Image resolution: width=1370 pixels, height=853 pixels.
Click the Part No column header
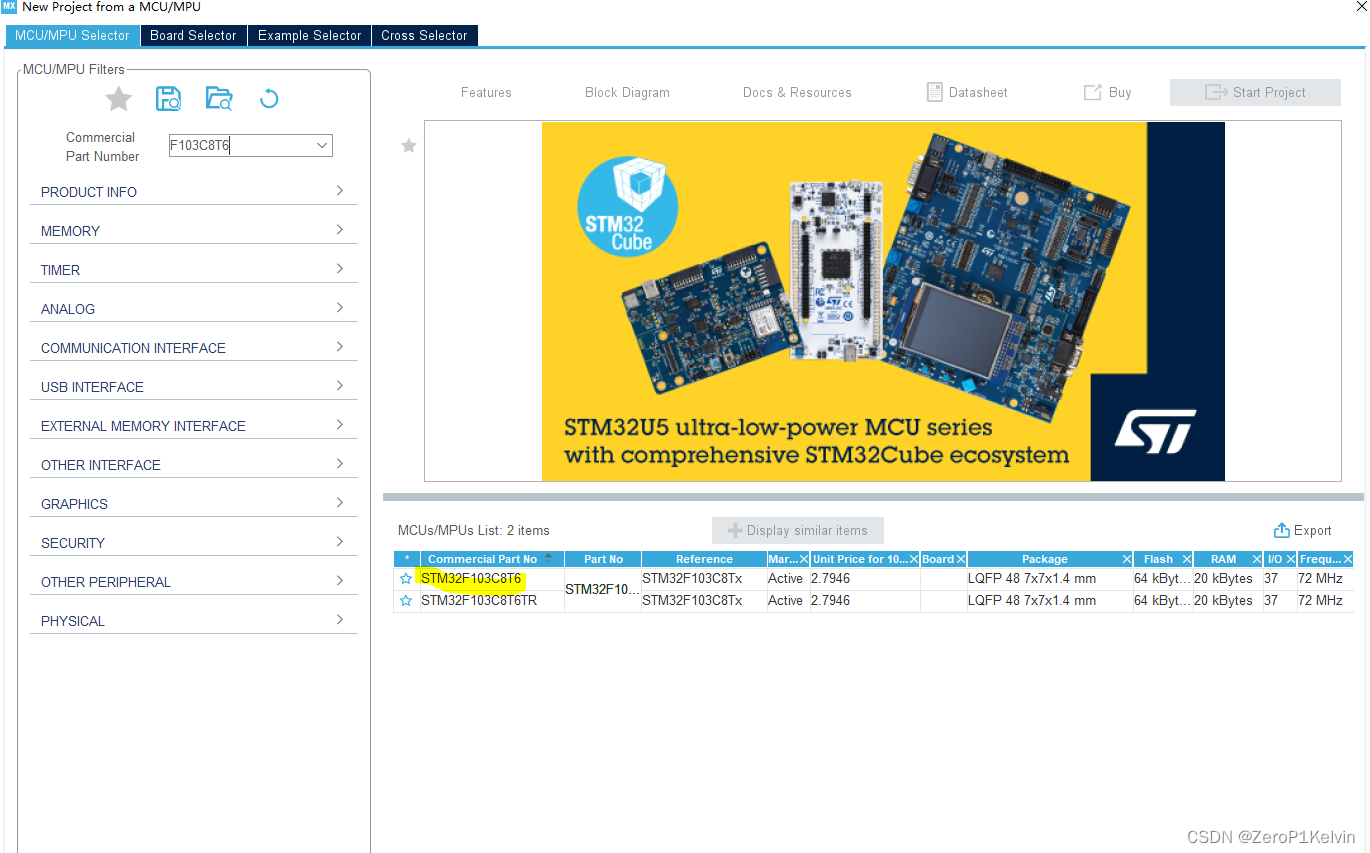tap(603, 559)
